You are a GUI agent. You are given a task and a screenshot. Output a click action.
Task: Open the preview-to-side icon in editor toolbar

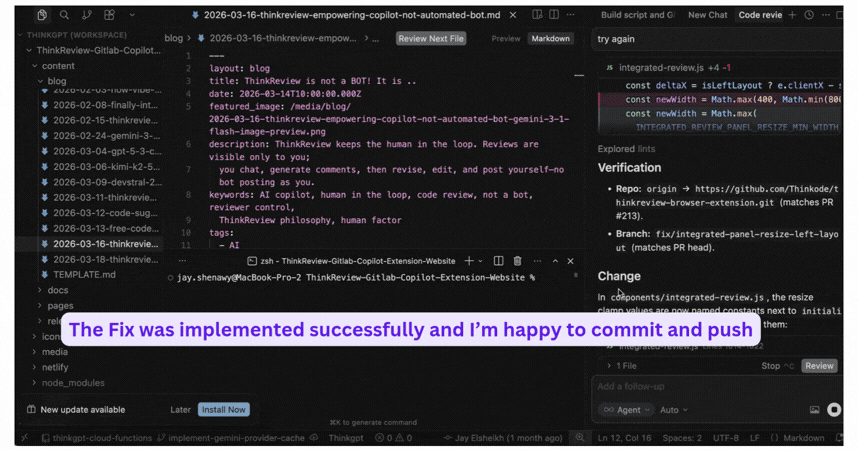click(x=537, y=15)
